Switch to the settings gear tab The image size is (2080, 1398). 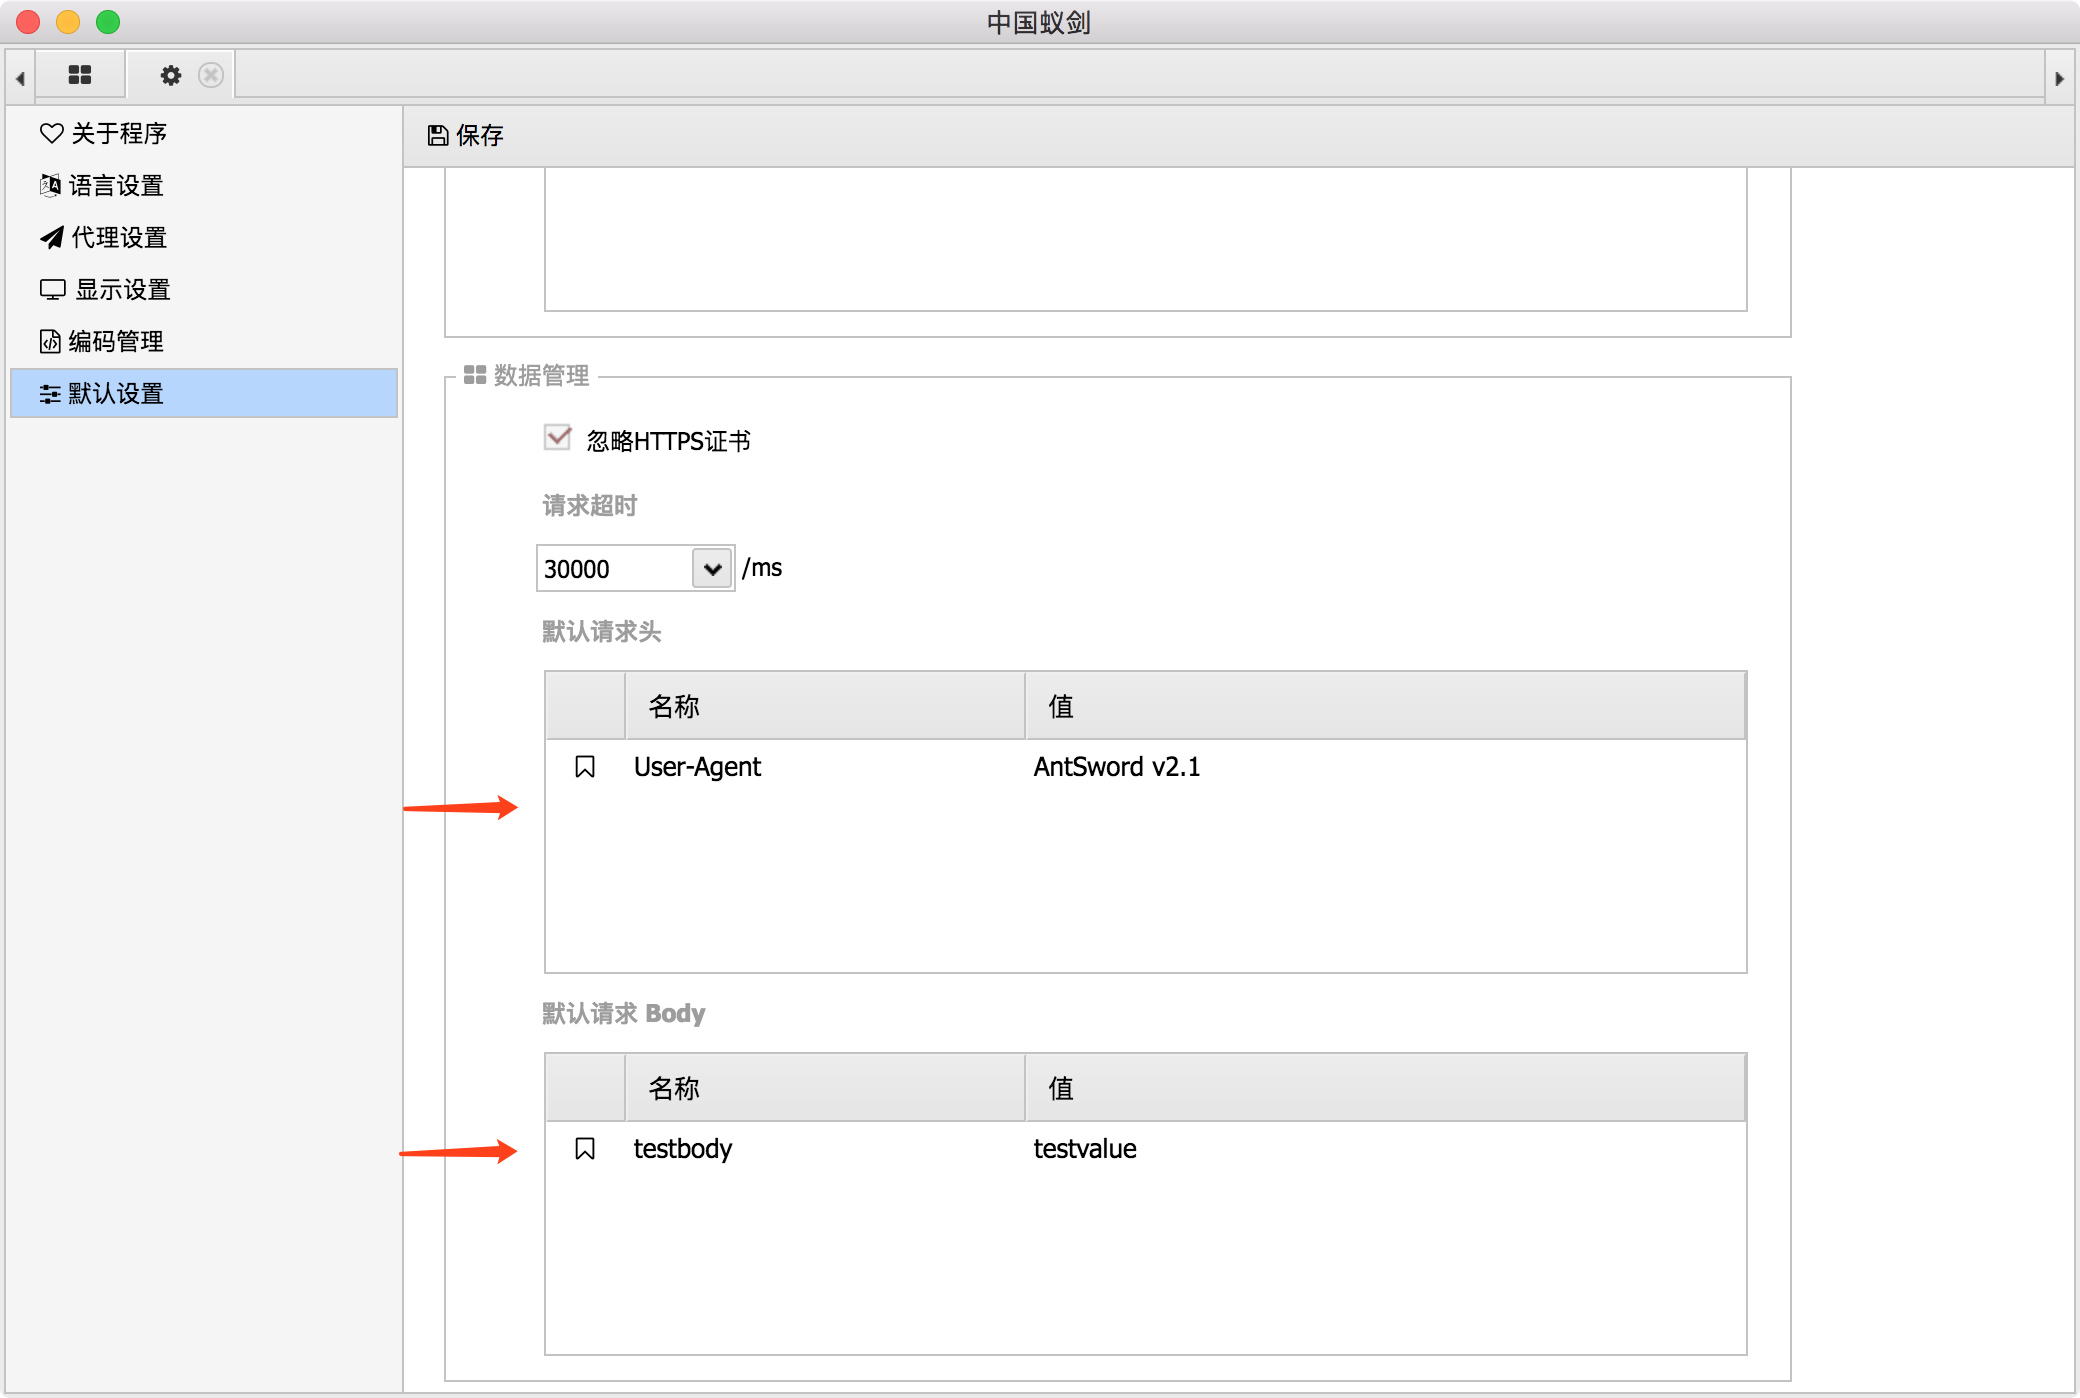coord(171,75)
